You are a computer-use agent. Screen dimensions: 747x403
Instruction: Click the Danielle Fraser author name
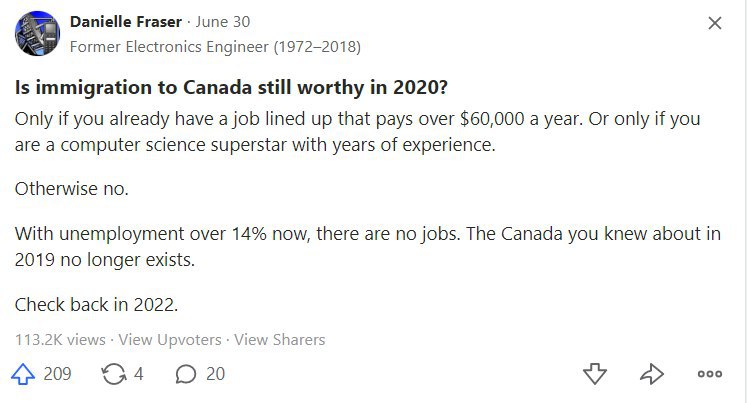click(126, 22)
